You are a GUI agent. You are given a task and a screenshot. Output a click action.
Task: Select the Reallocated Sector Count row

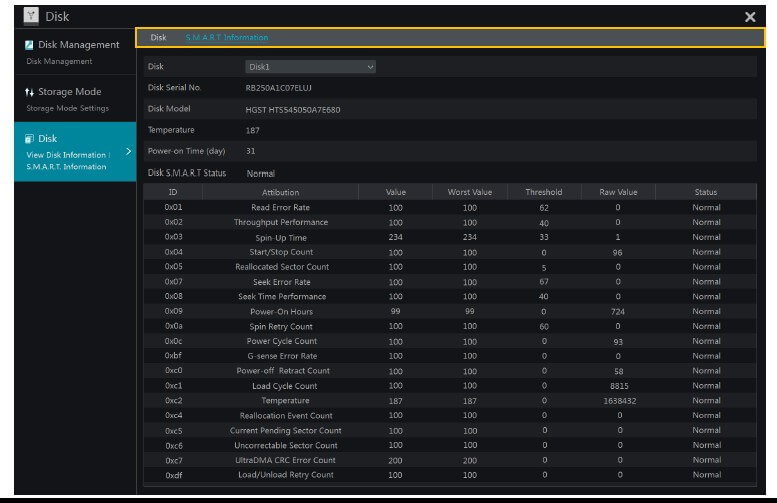coord(450,267)
